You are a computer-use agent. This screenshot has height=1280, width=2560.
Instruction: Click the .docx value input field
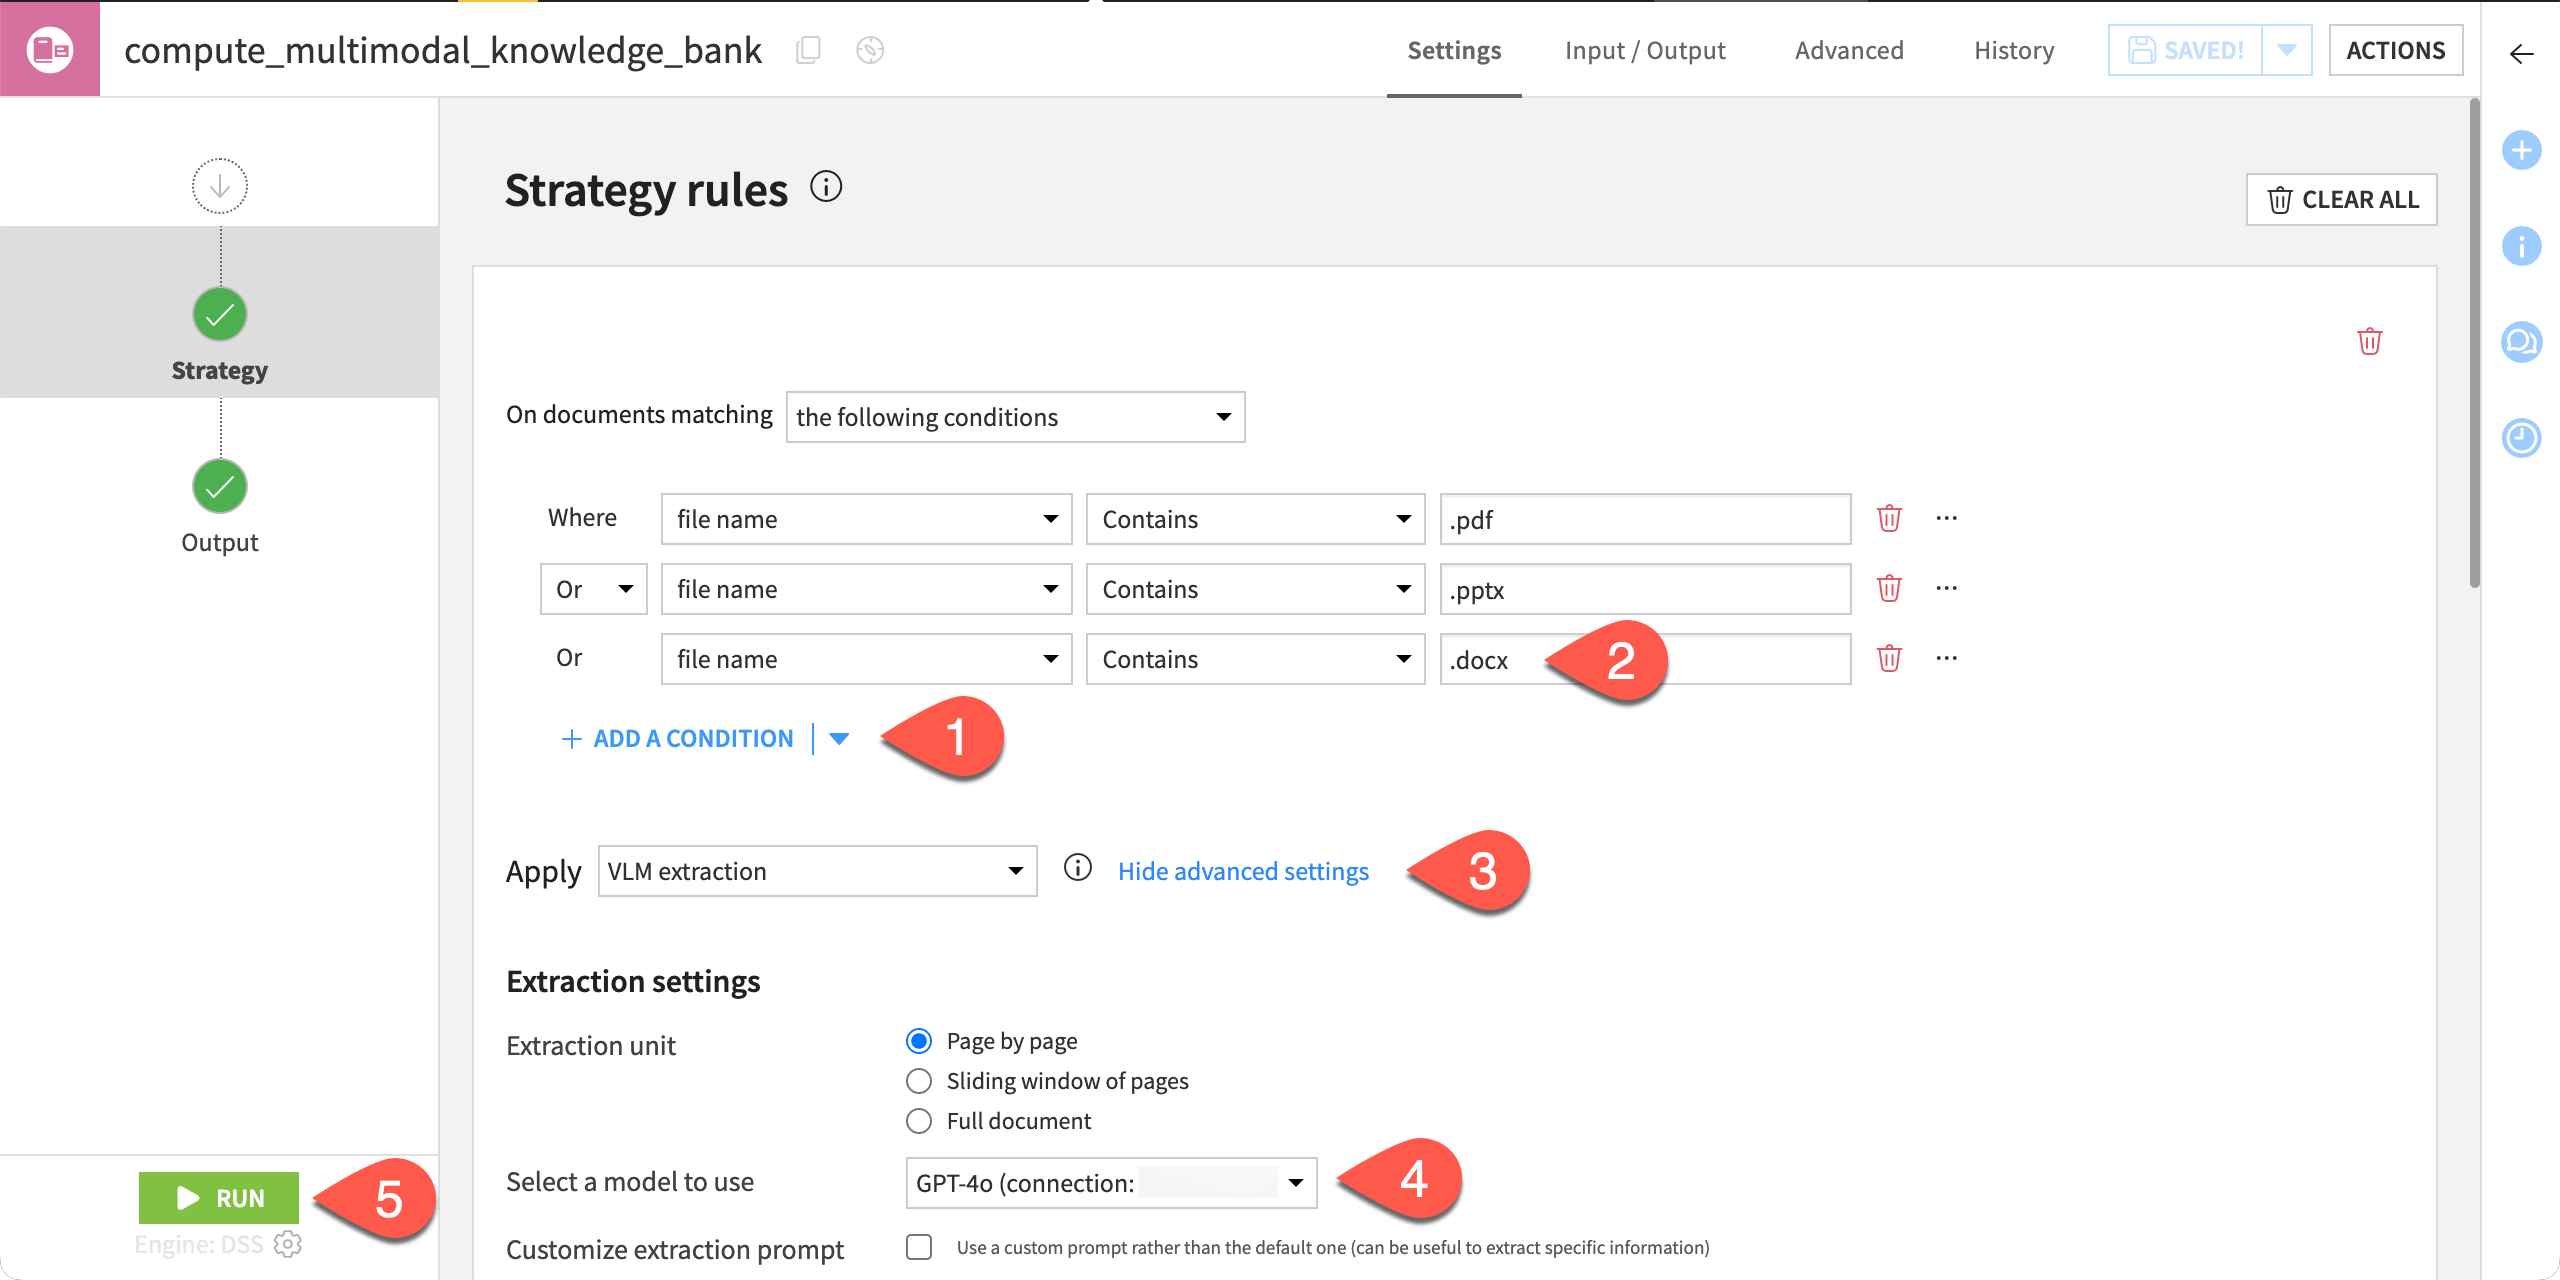(x=1645, y=659)
